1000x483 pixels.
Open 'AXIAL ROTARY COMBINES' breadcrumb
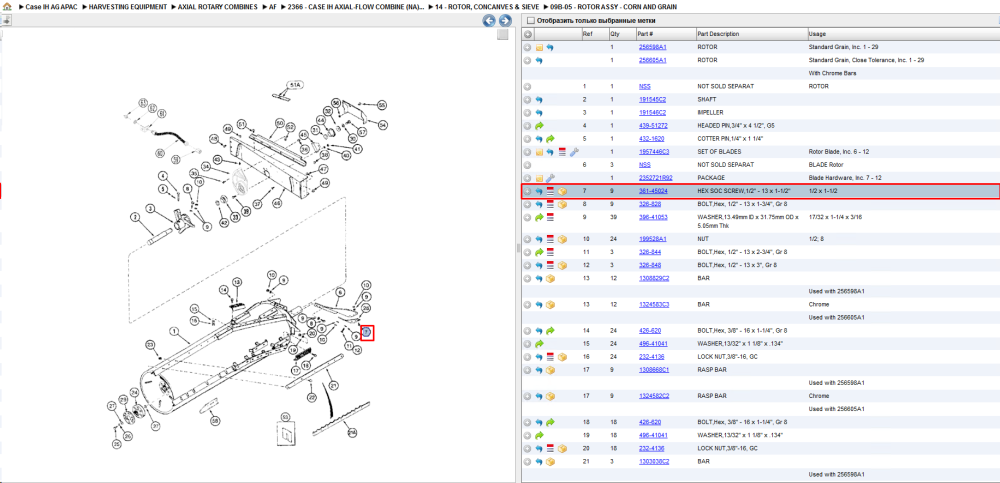pyautogui.click(x=217, y=6)
